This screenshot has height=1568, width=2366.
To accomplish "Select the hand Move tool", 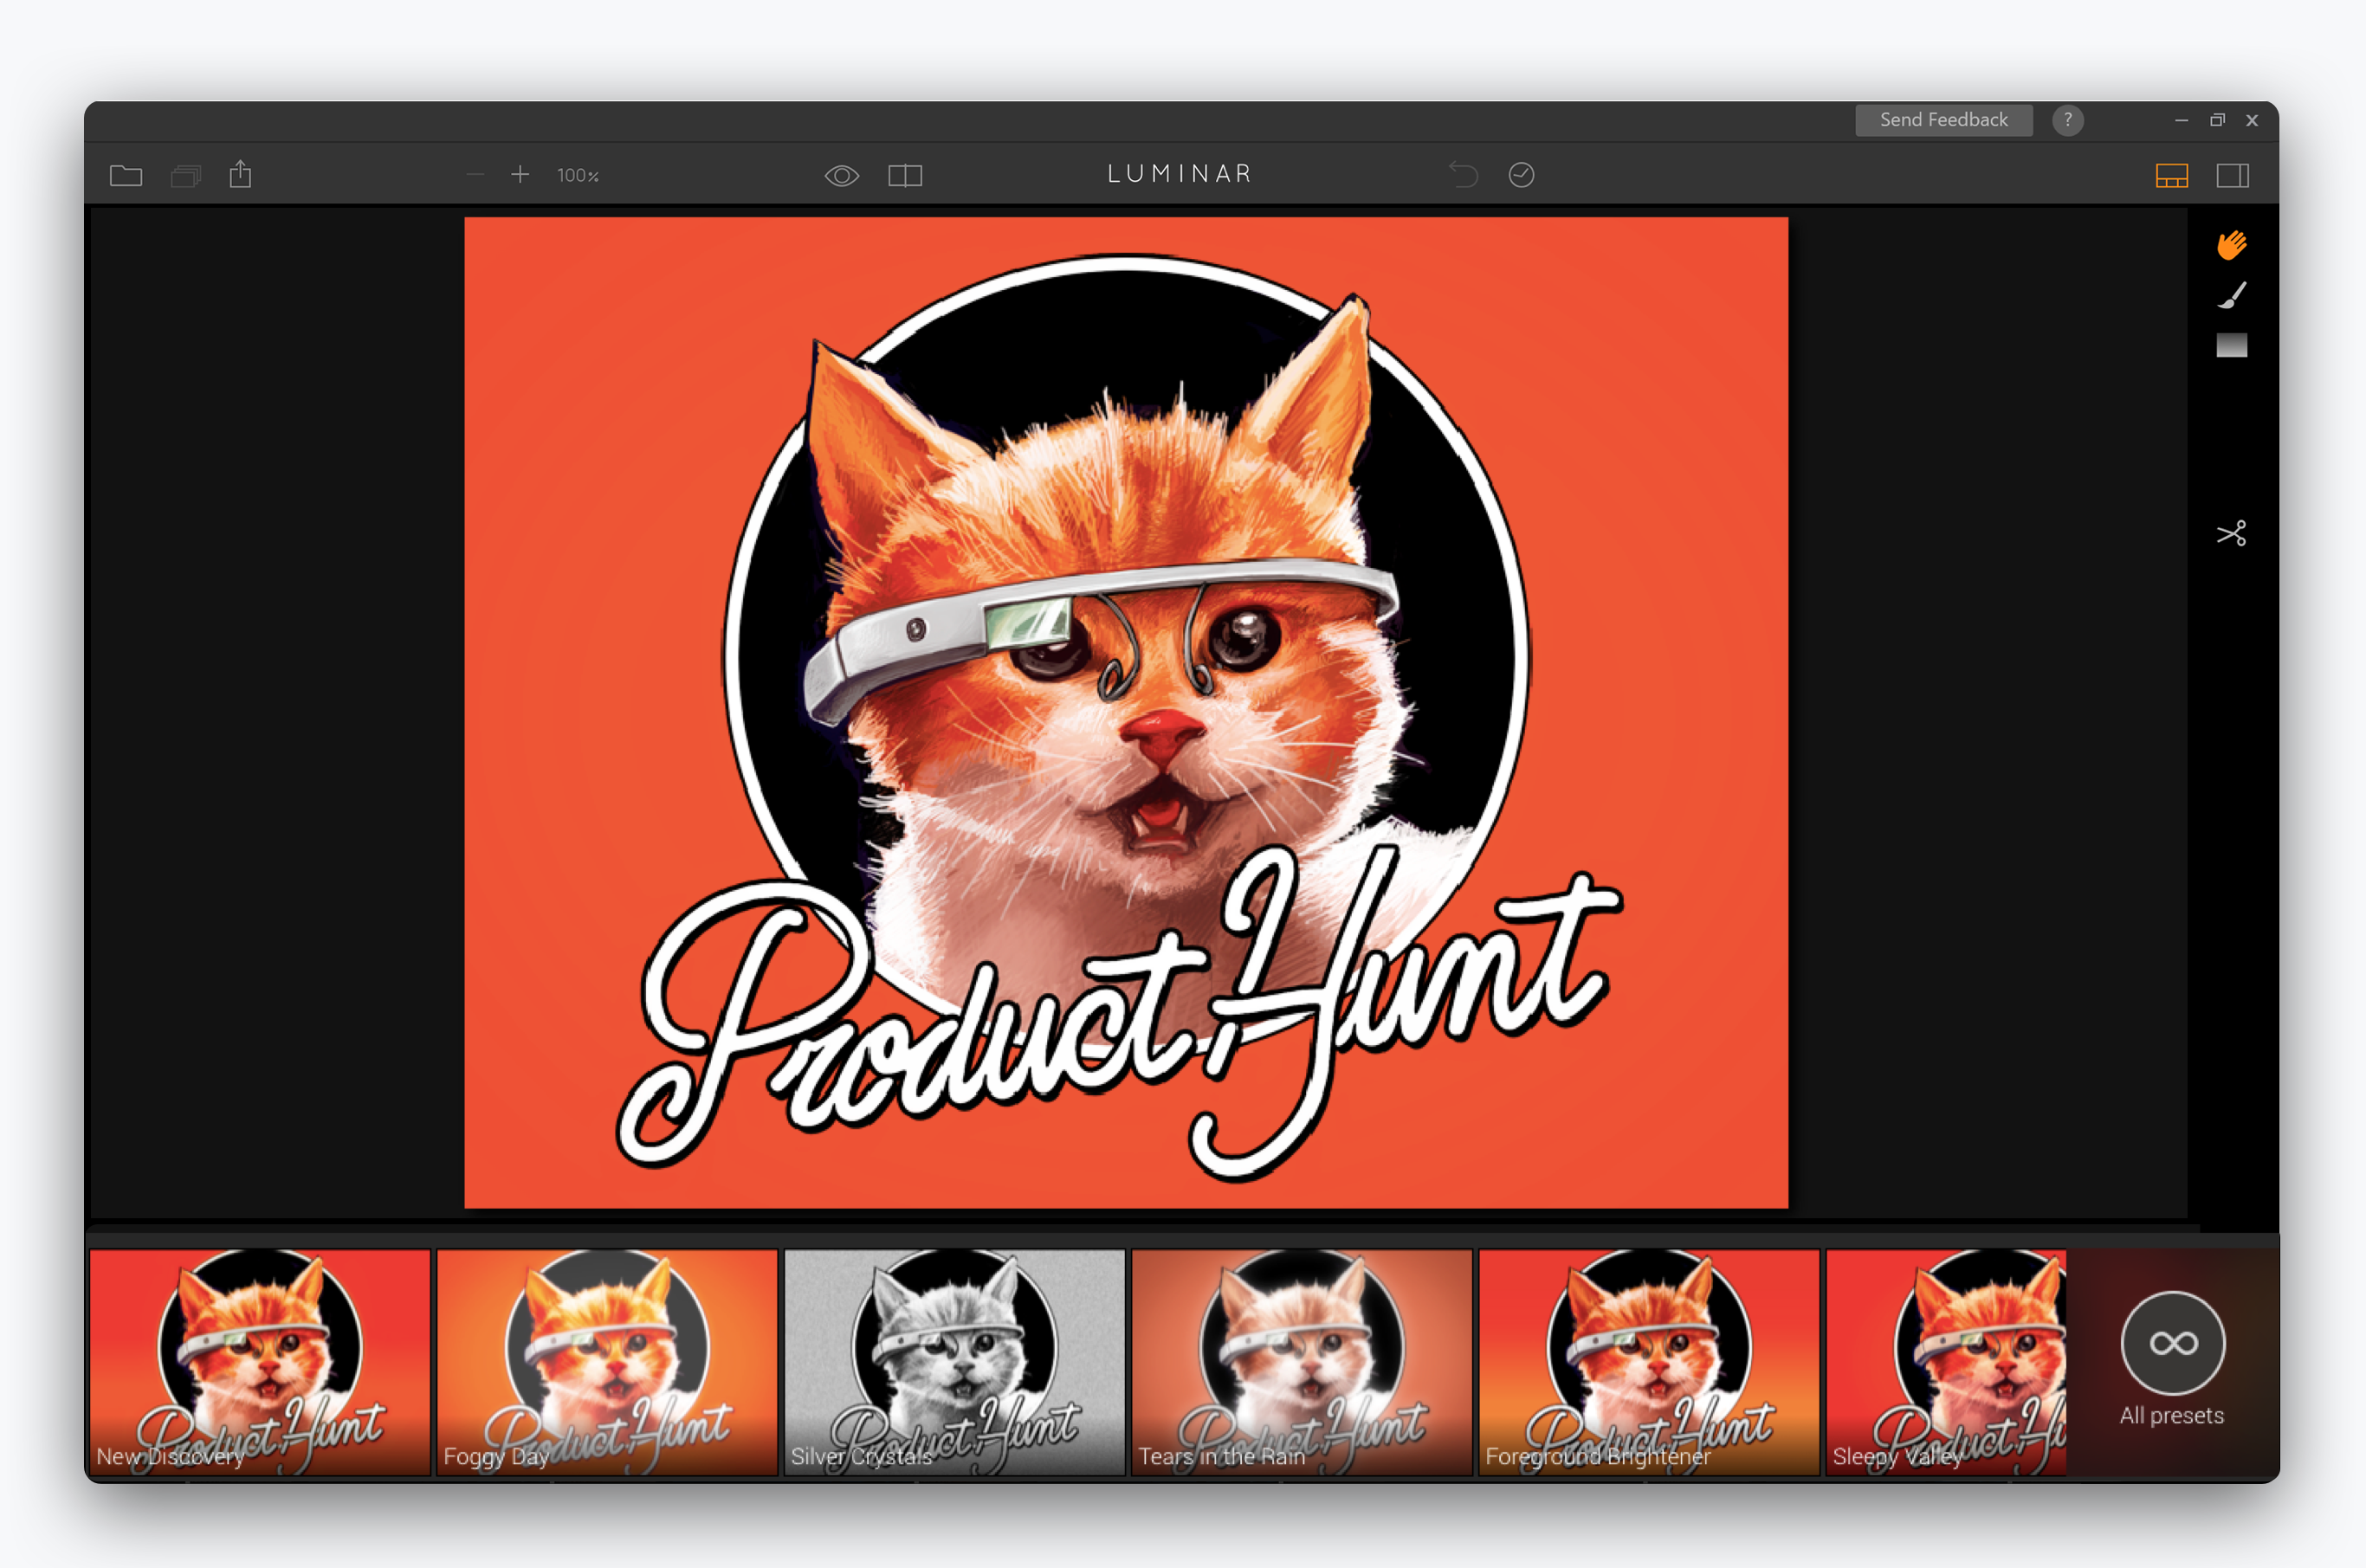I will [2231, 245].
